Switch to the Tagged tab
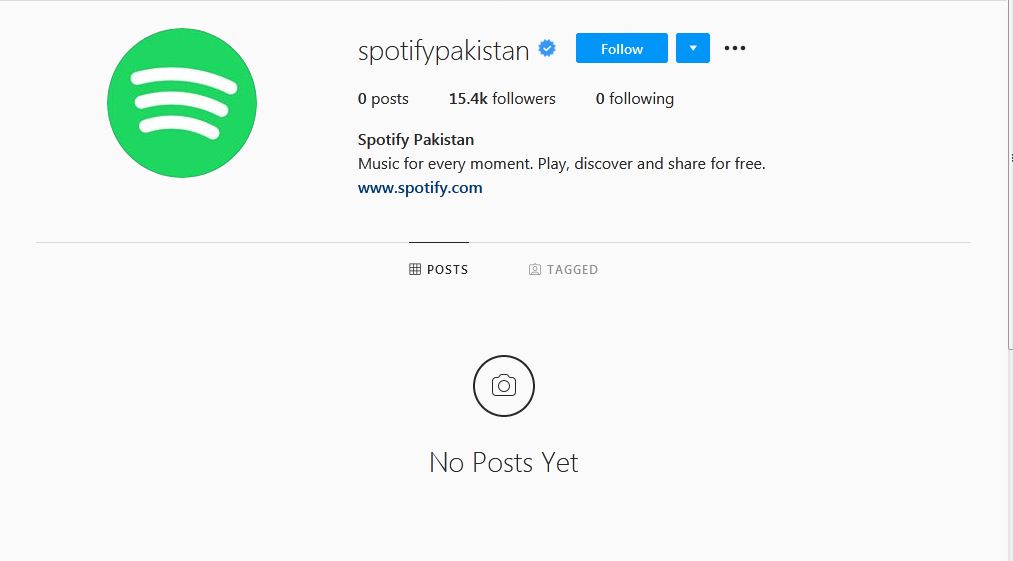1013x561 pixels. (563, 270)
